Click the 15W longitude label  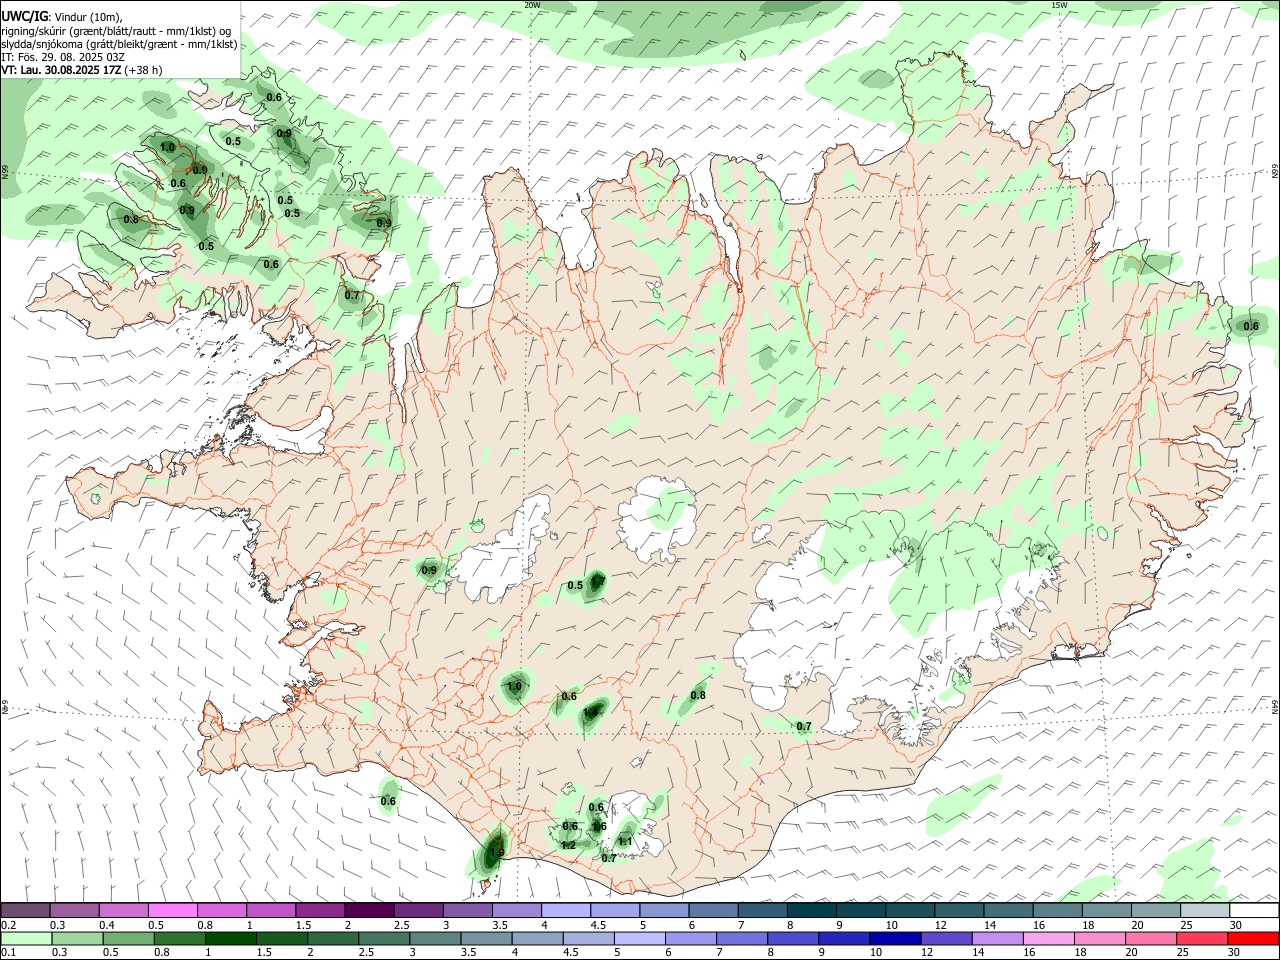pos(1059,5)
